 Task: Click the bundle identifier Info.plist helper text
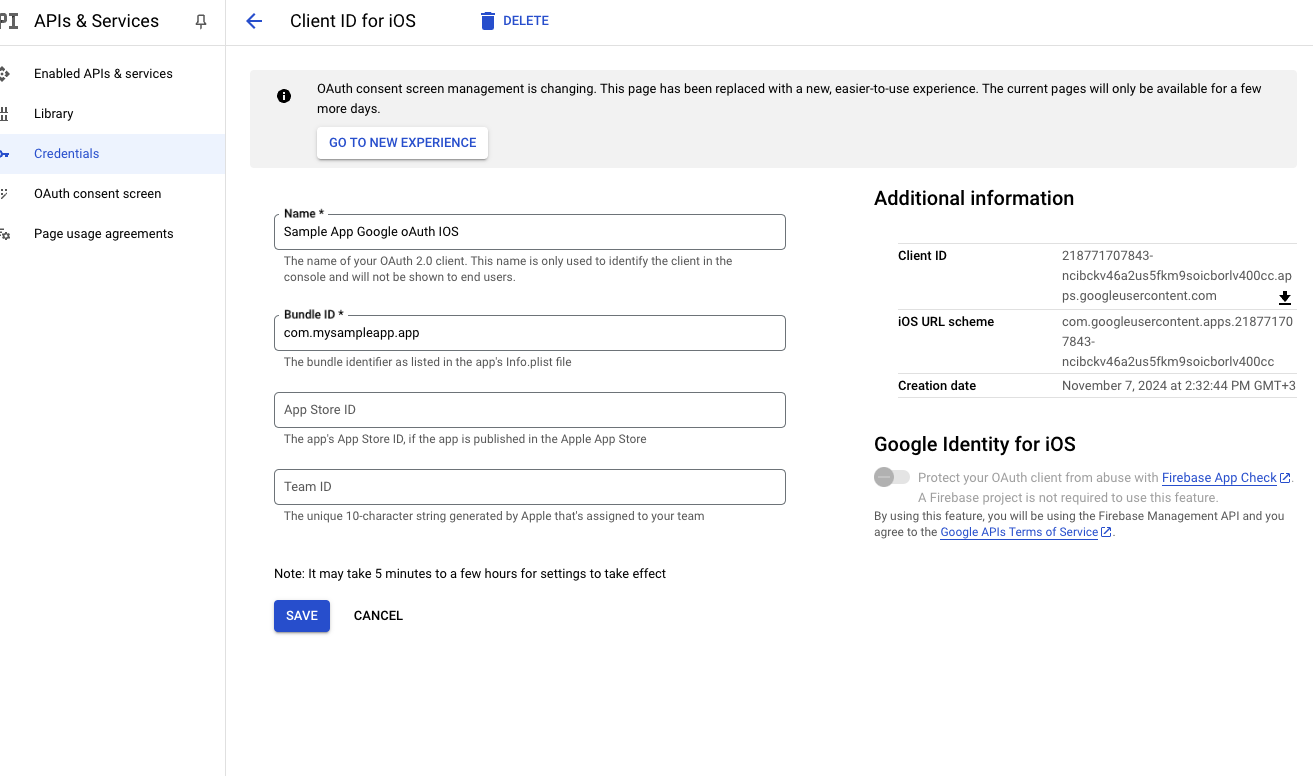(428, 362)
